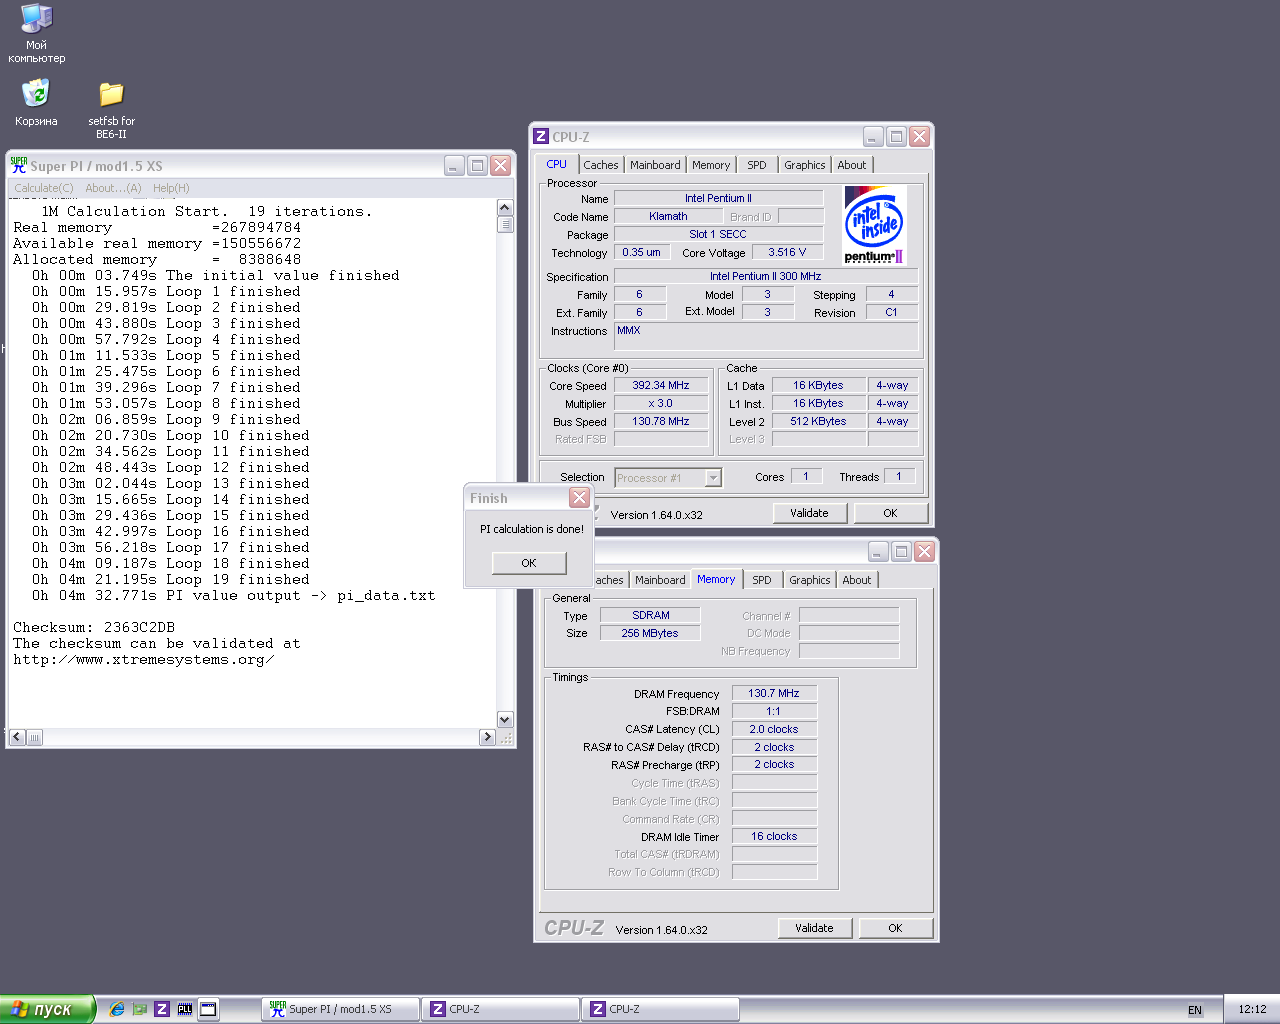Click the FSB:DRAM value 1:1
1280x1024 pixels.
(x=774, y=711)
